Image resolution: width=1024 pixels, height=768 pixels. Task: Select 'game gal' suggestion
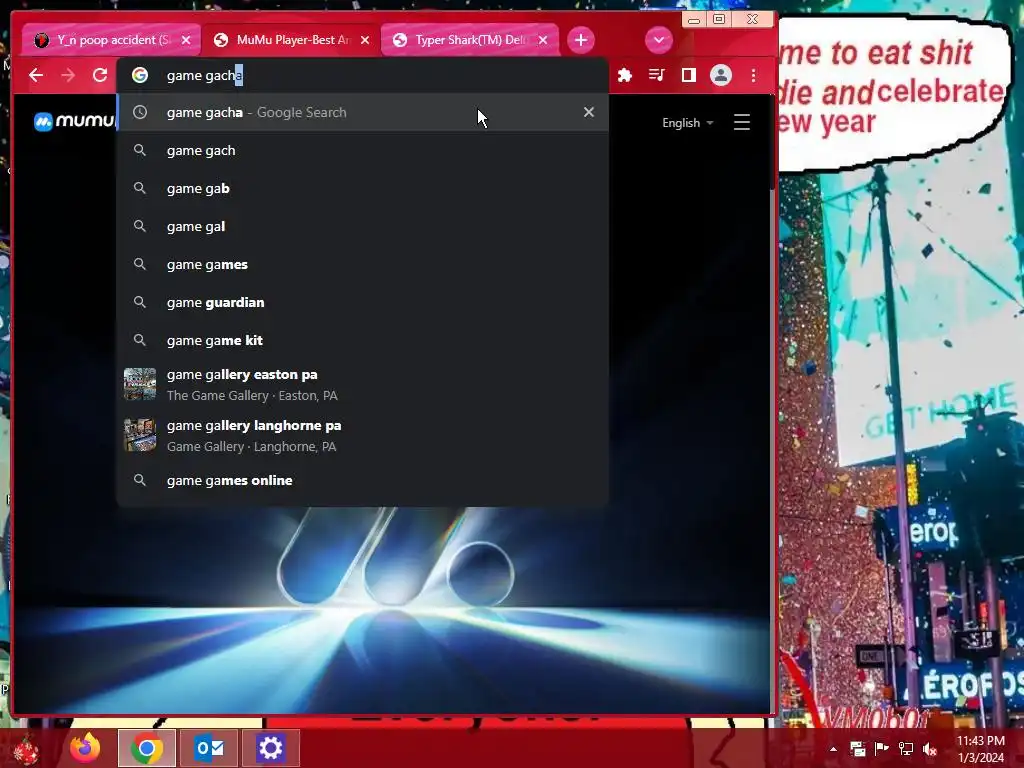[x=362, y=226]
